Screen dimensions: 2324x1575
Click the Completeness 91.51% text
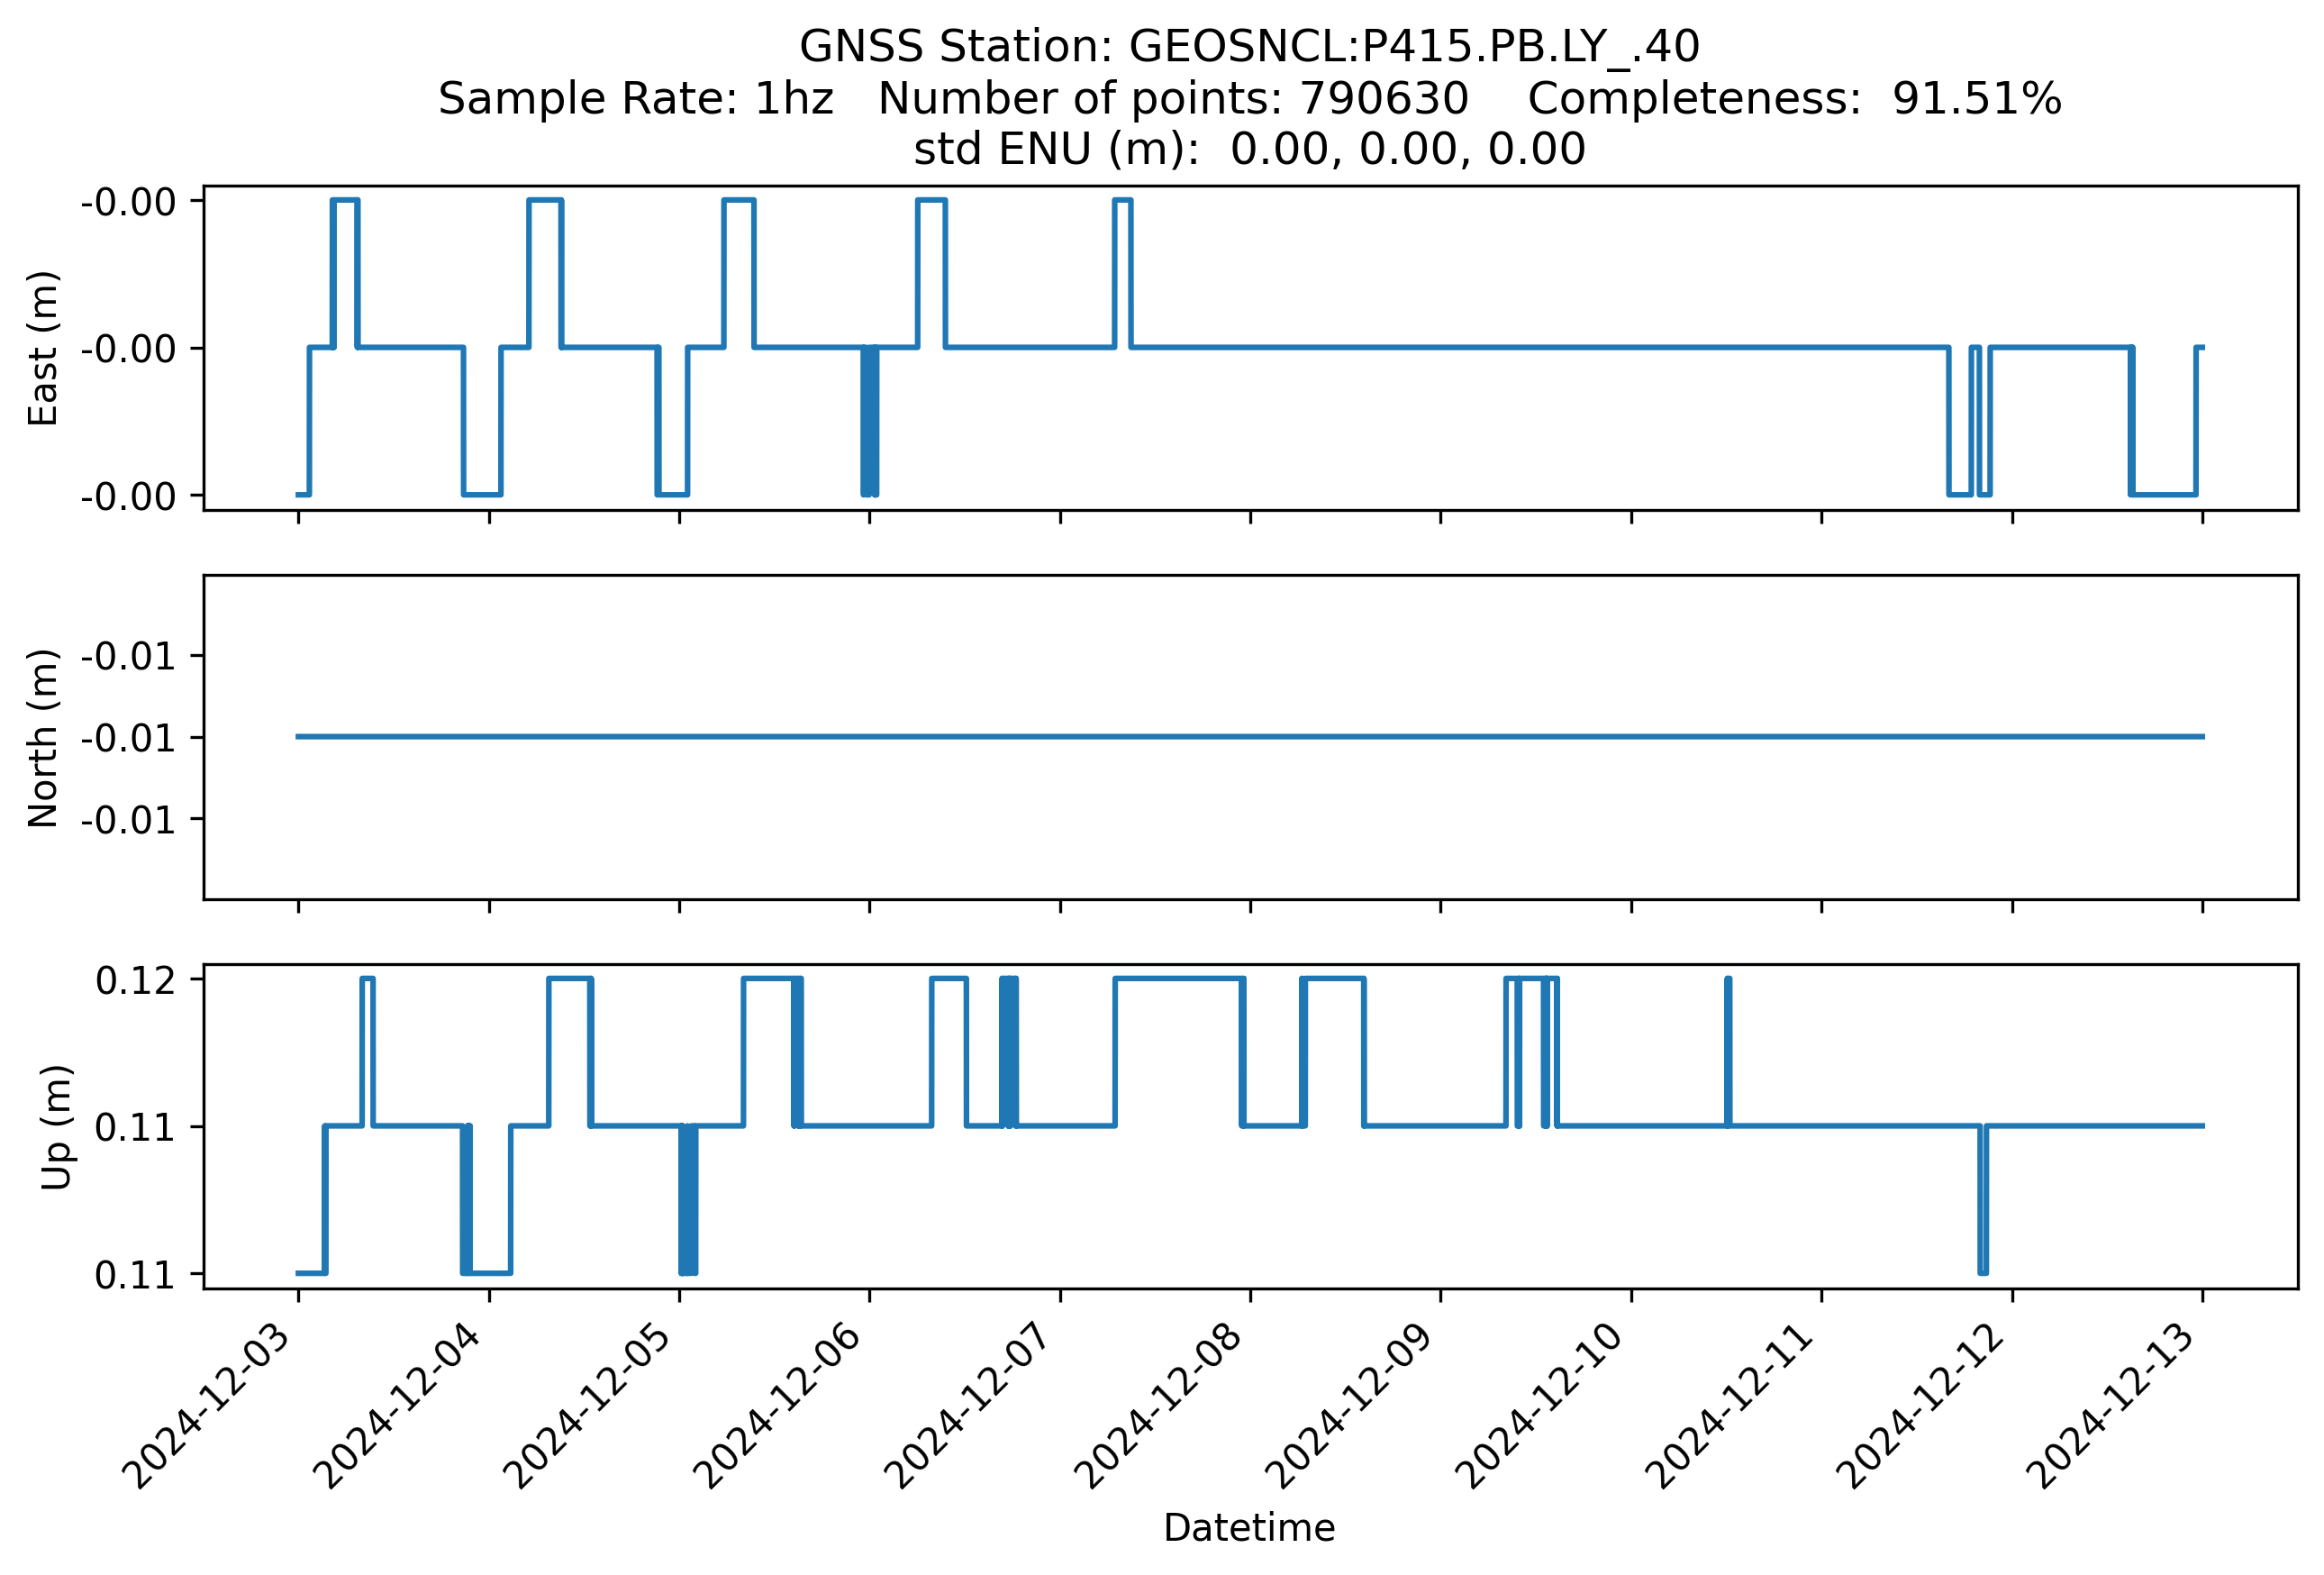[x=1794, y=99]
